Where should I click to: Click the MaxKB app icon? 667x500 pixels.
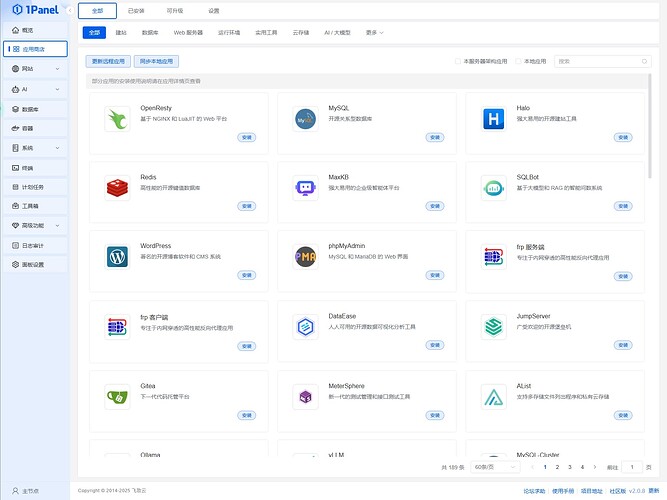tap(305, 188)
